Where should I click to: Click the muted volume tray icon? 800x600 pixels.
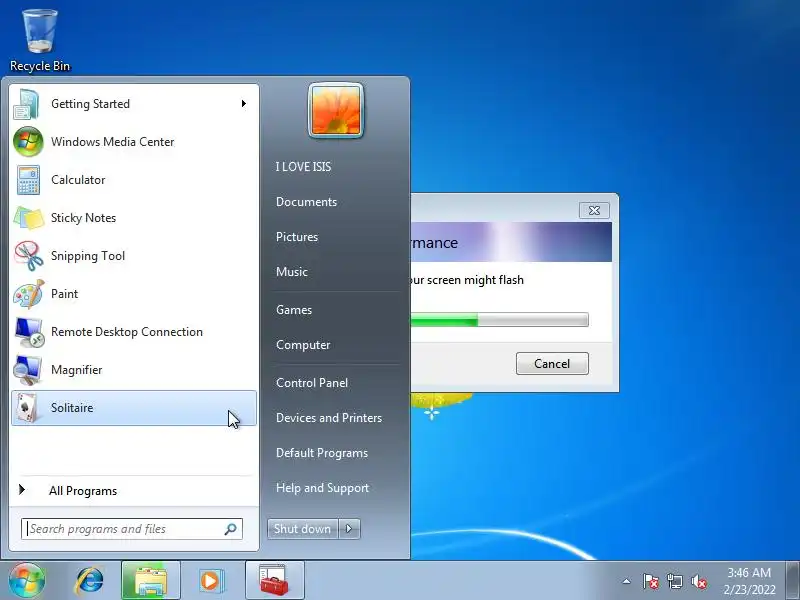point(699,581)
